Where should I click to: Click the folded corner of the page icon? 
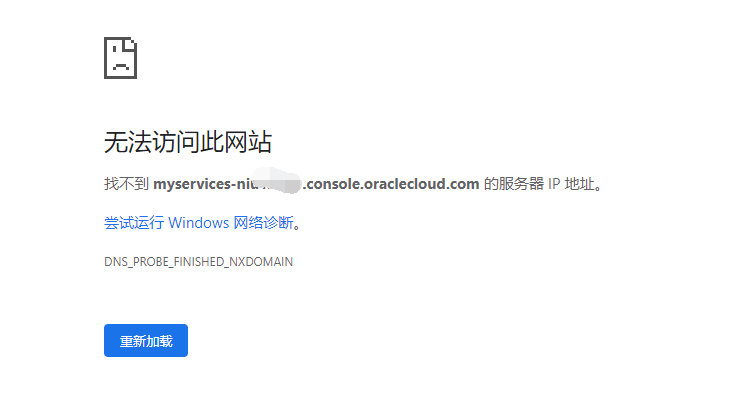[131, 46]
